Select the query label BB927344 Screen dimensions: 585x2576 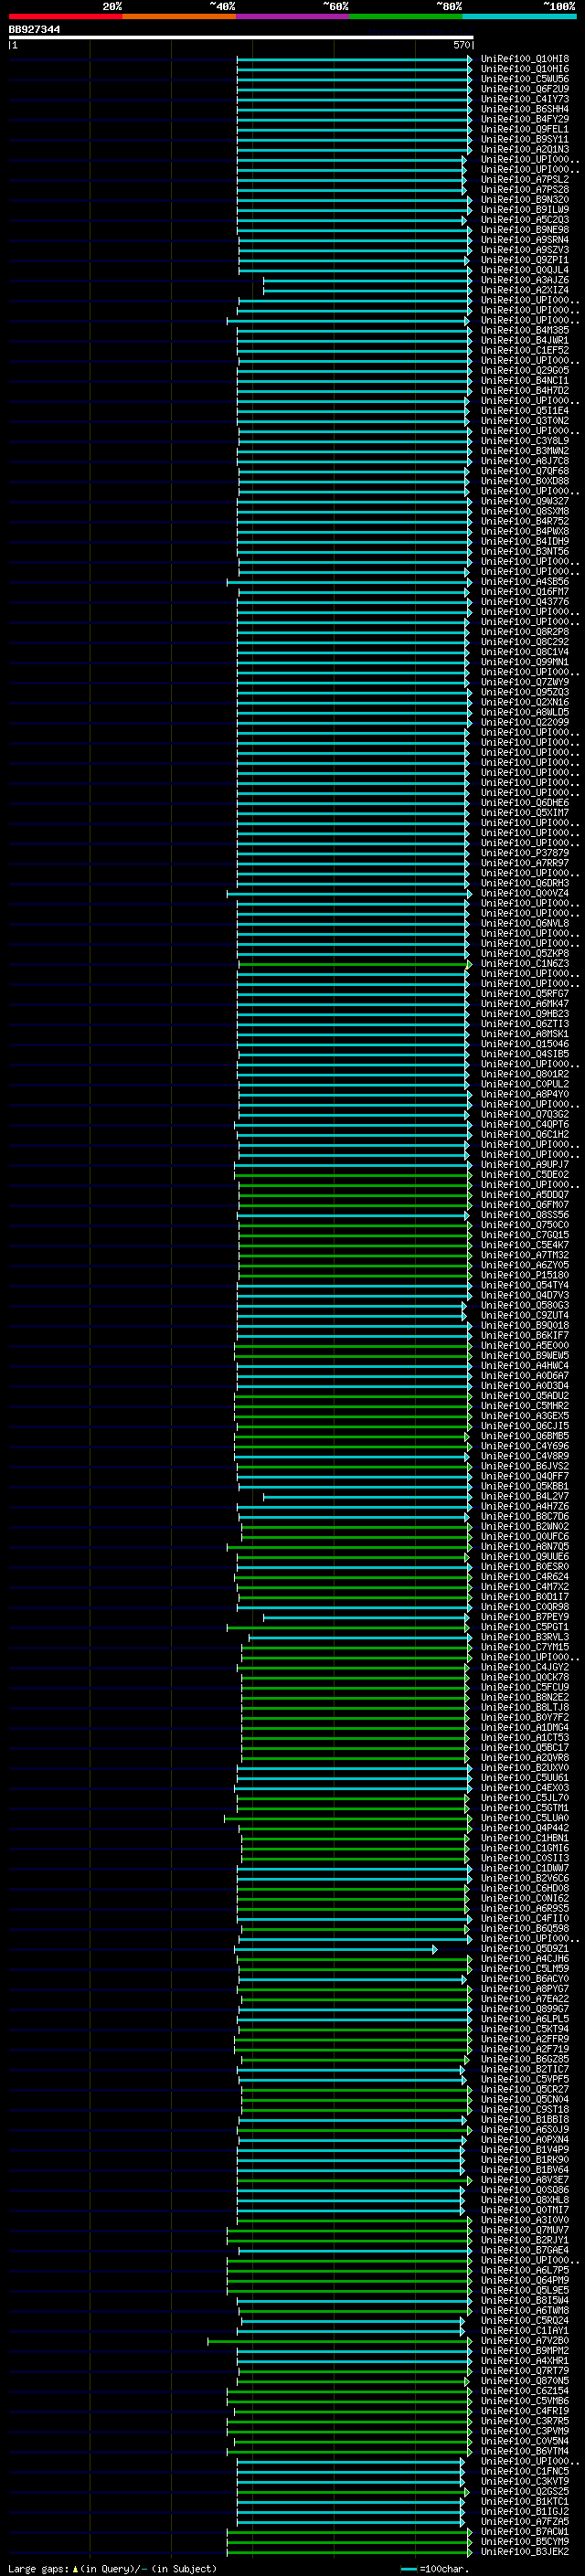(34, 30)
